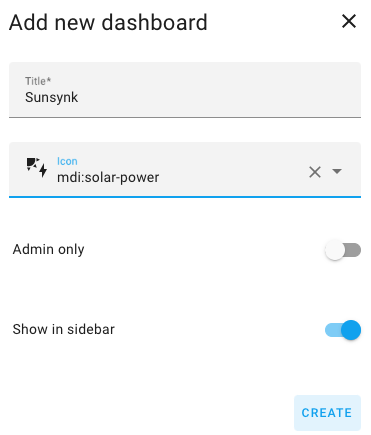The image size is (371, 435).
Task: Click the Admin only label
Action: pyautogui.click(x=48, y=249)
